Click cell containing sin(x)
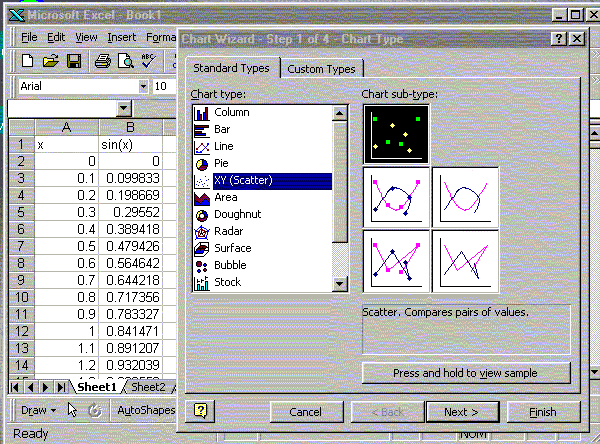Viewport: 600px width, 444px height. pos(130,144)
